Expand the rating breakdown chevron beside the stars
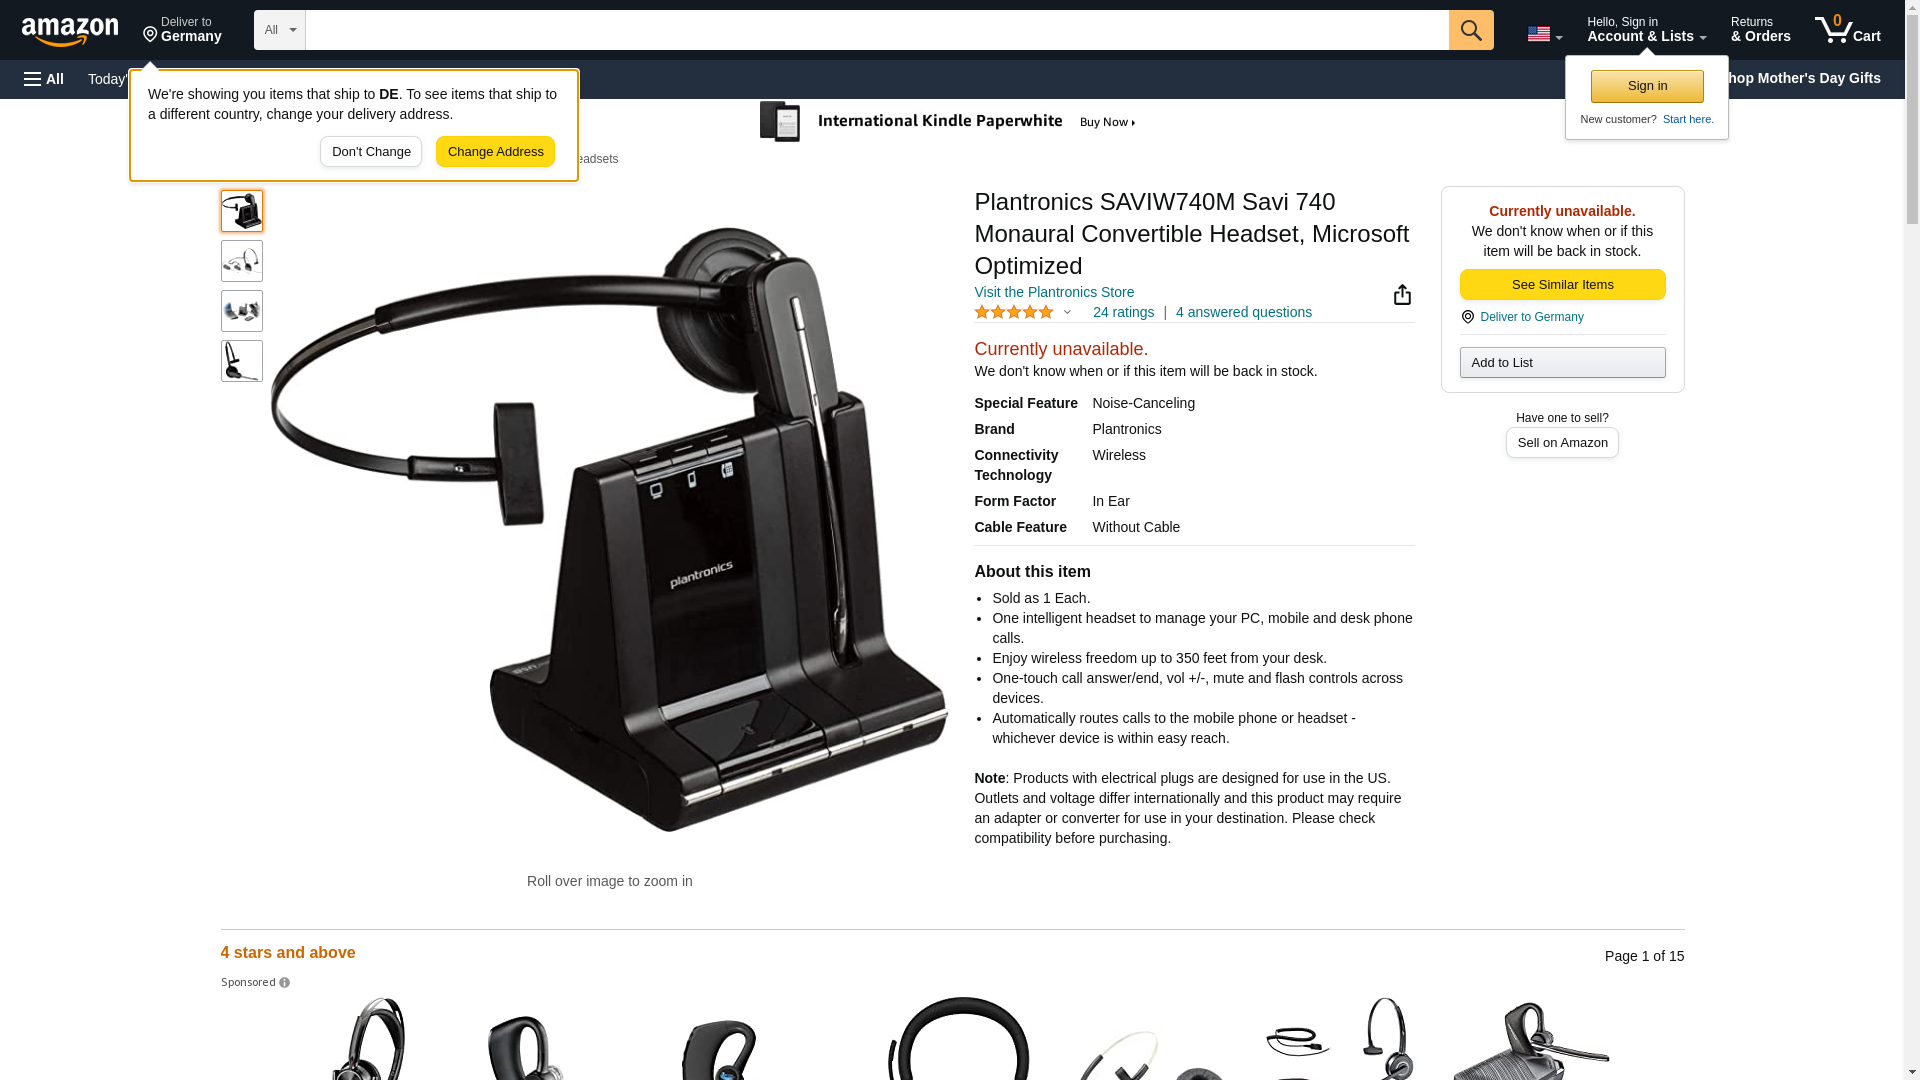Viewport: 1920px width, 1080px height. point(1067,312)
